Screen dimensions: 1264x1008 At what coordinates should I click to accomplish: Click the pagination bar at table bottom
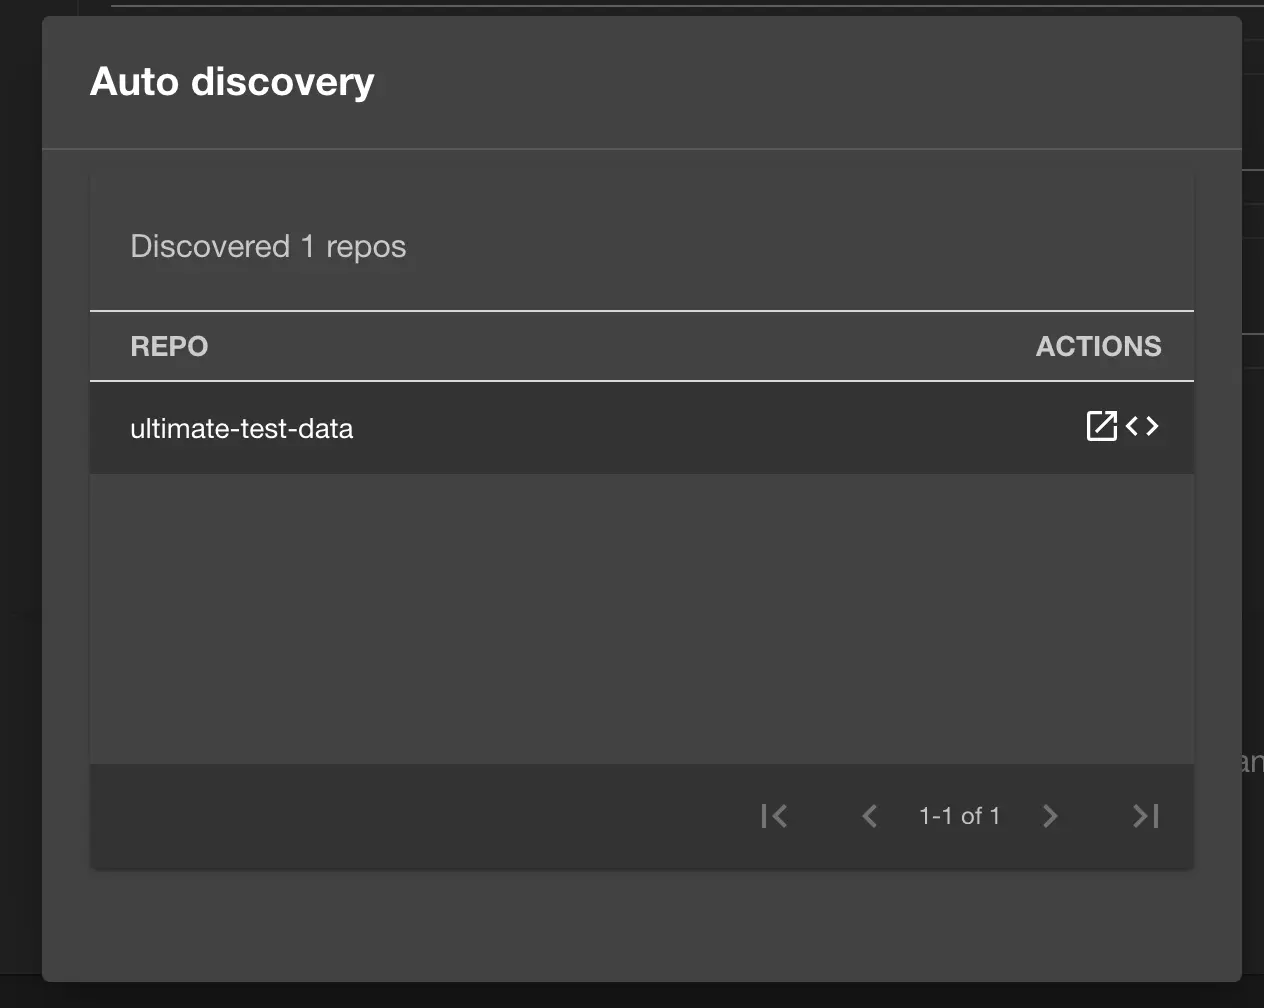(x=642, y=816)
